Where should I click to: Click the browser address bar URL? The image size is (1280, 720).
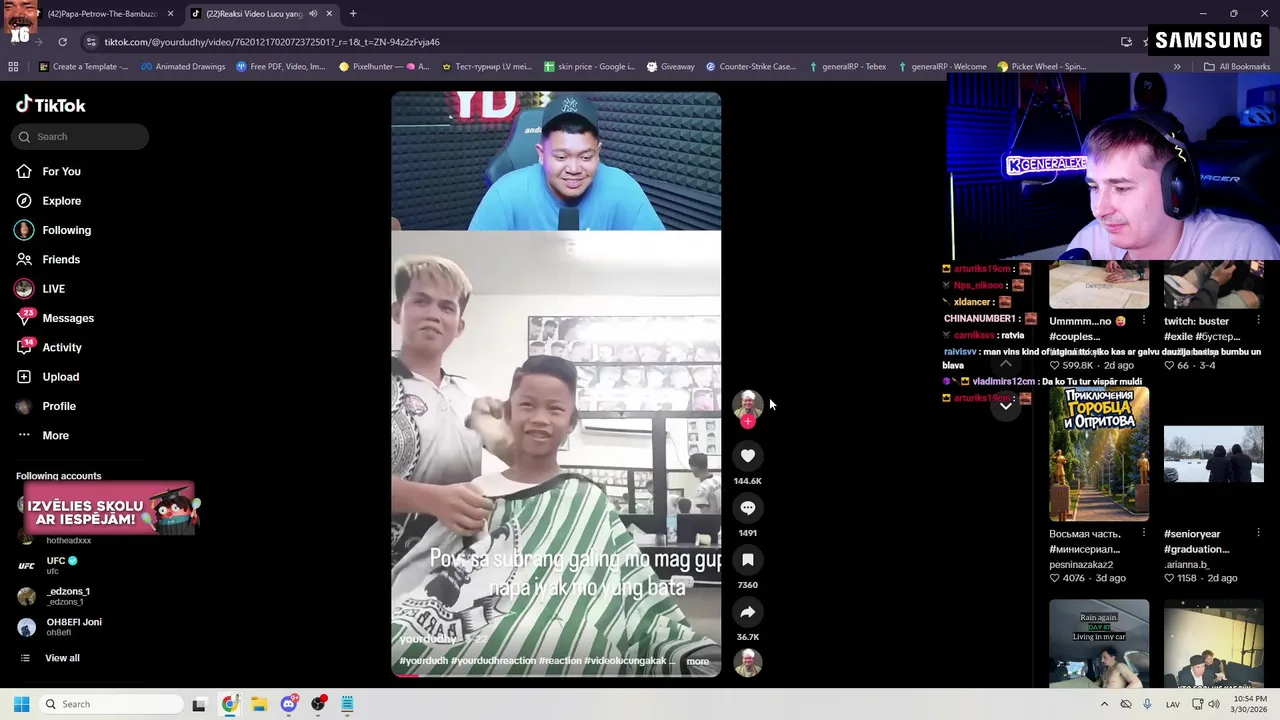272,42
